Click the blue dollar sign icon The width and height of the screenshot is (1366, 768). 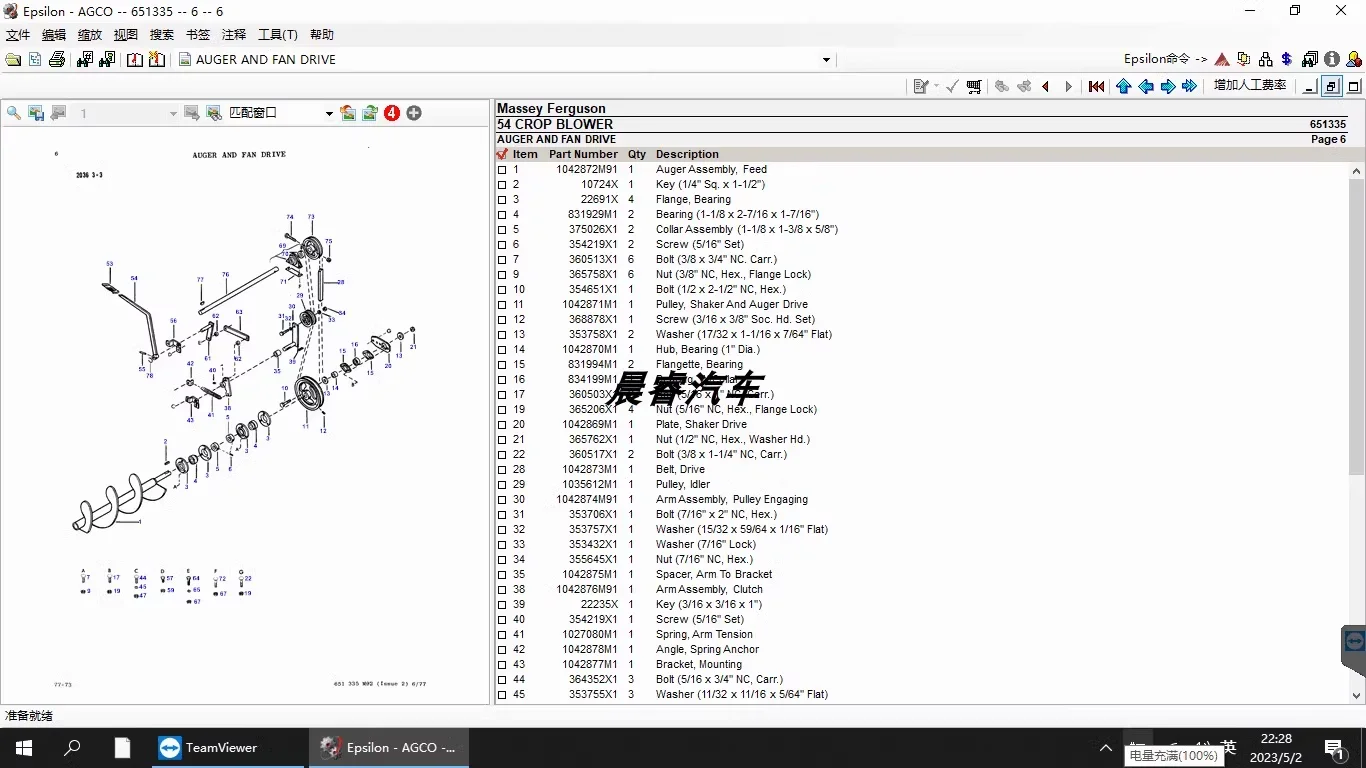pyautogui.click(x=1287, y=60)
